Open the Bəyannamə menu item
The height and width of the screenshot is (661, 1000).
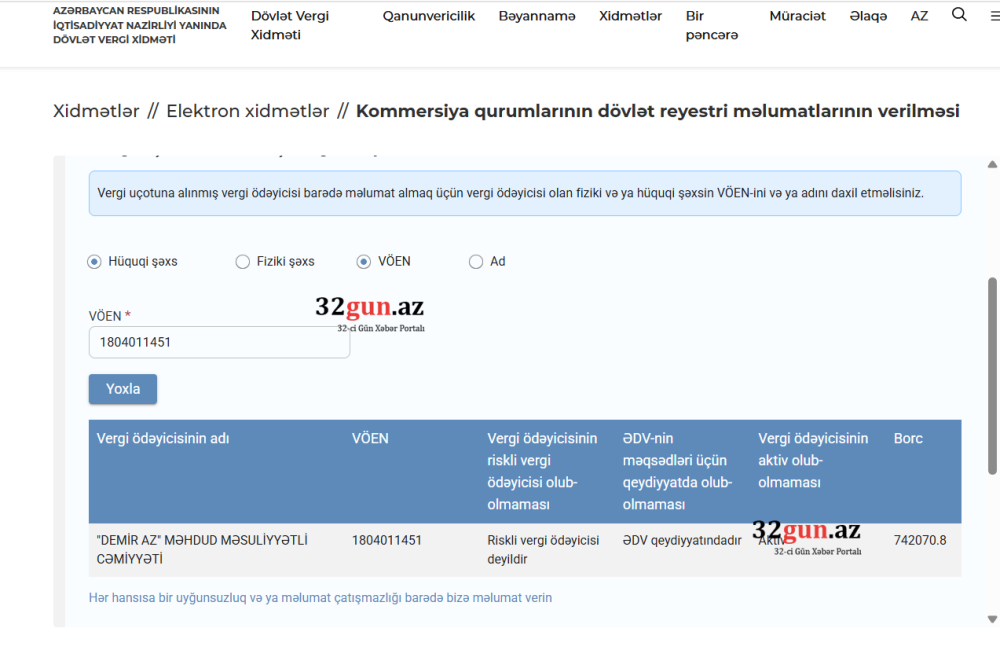[537, 16]
